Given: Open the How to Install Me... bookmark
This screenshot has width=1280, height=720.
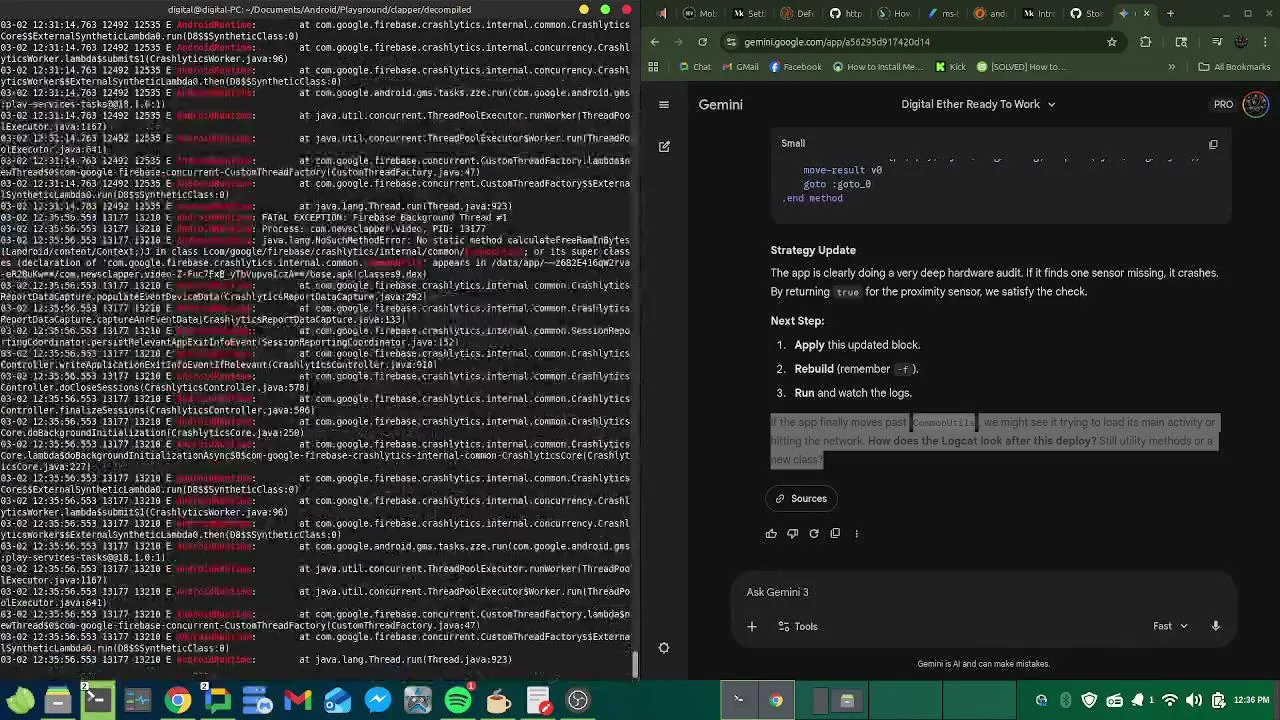Looking at the screenshot, I should 876,67.
